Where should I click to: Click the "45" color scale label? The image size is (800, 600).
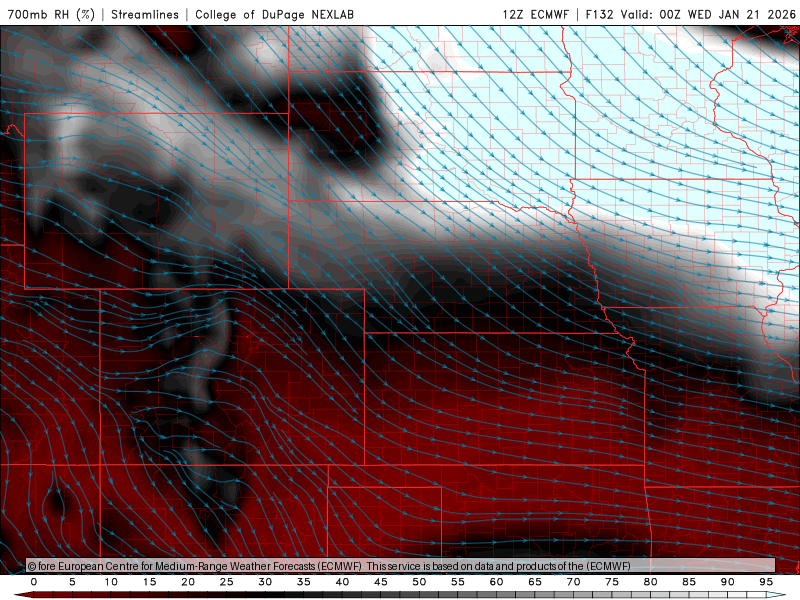click(x=381, y=582)
